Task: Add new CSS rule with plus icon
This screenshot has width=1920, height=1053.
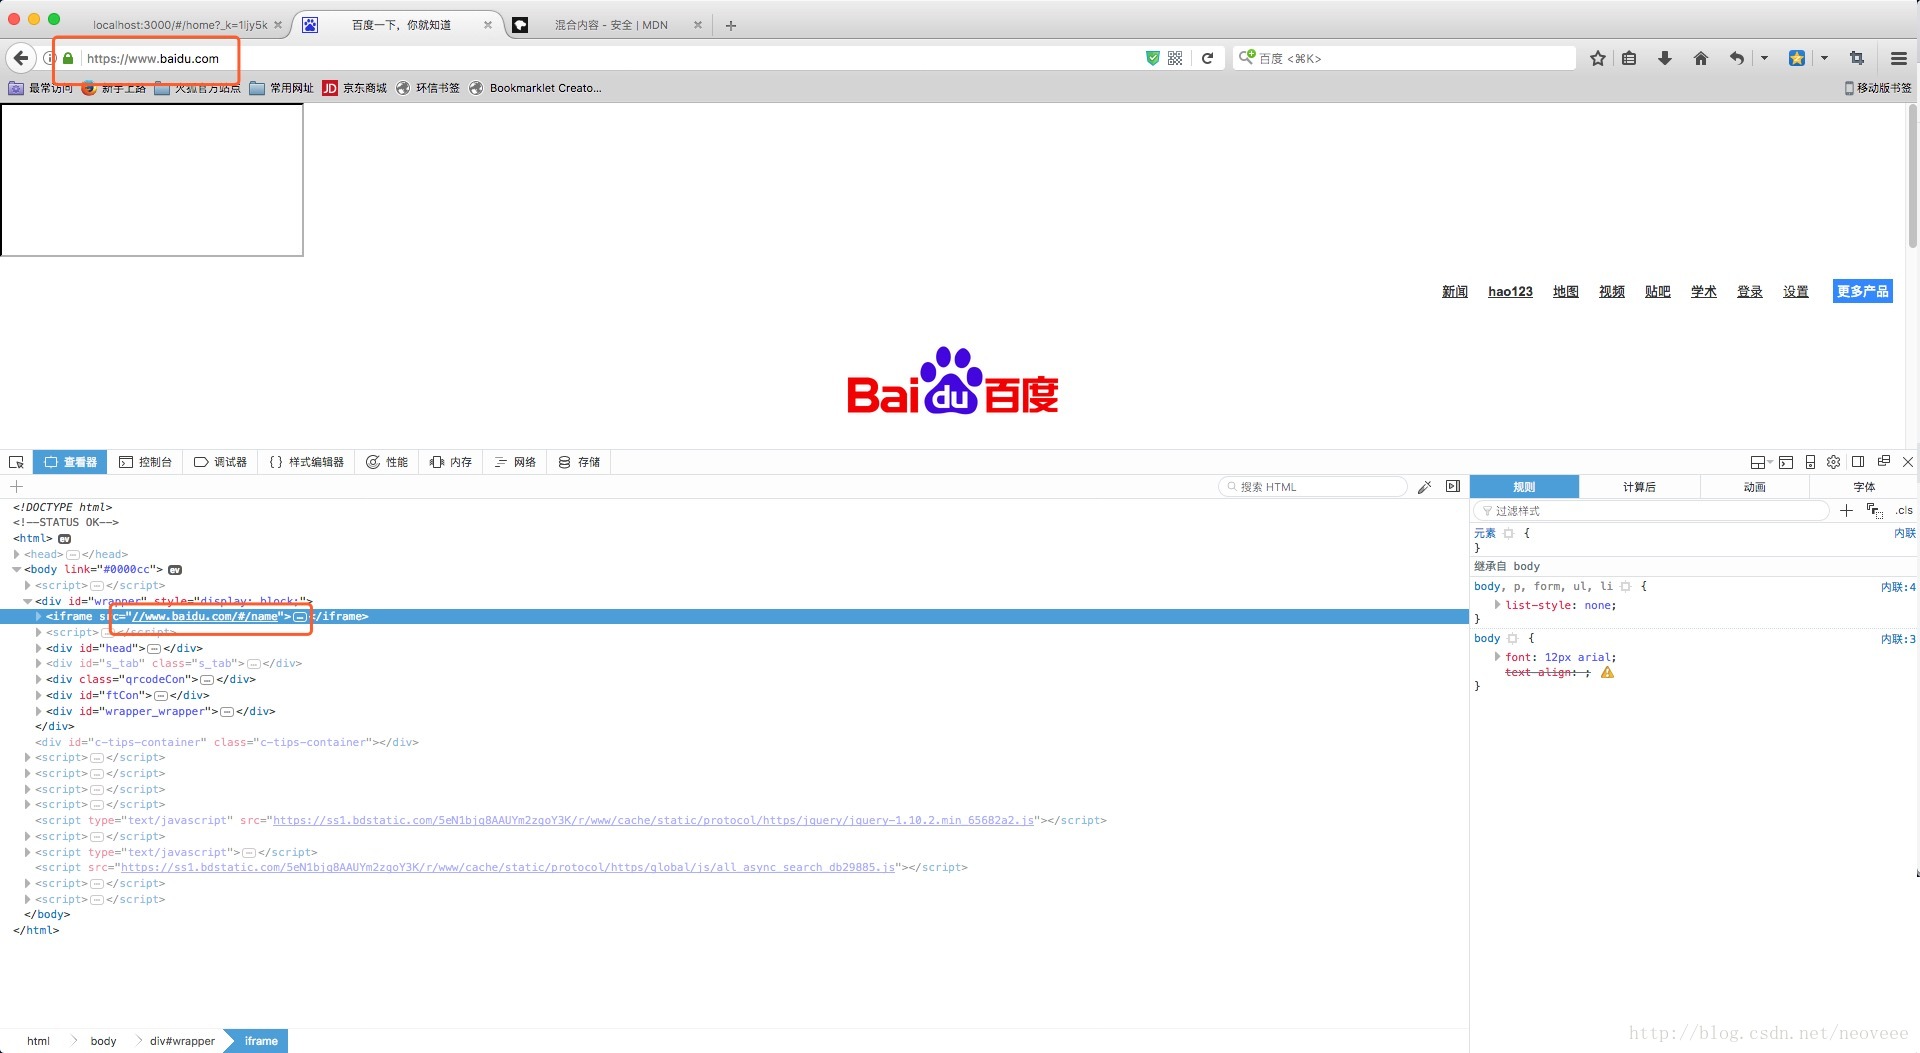Action: (x=1846, y=510)
